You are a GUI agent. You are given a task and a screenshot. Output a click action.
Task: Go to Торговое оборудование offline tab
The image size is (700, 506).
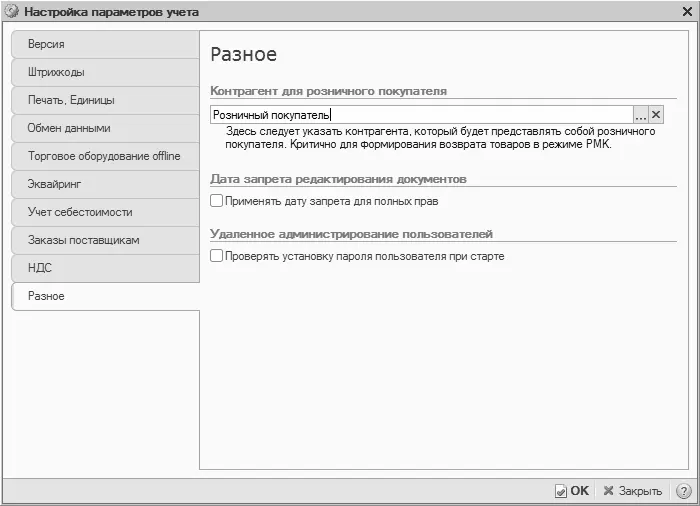coord(105,156)
